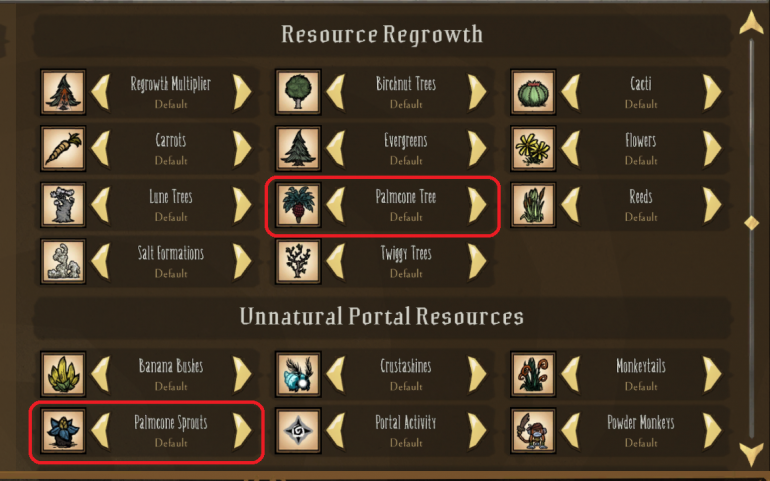Click the Regrowth Multiplier tree icon
Screen dimensions: 770x481
pyautogui.click(x=63, y=92)
